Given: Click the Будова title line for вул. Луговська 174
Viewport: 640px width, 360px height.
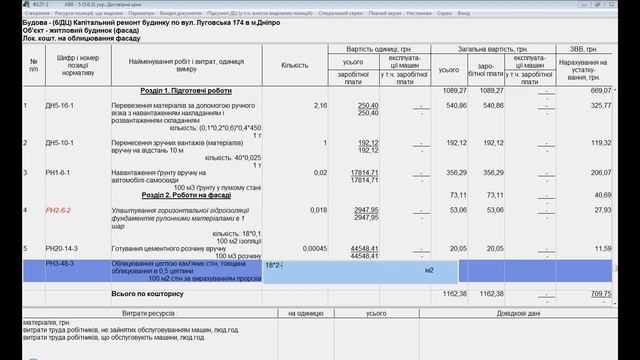Looking at the screenshot, I should coord(151,23).
